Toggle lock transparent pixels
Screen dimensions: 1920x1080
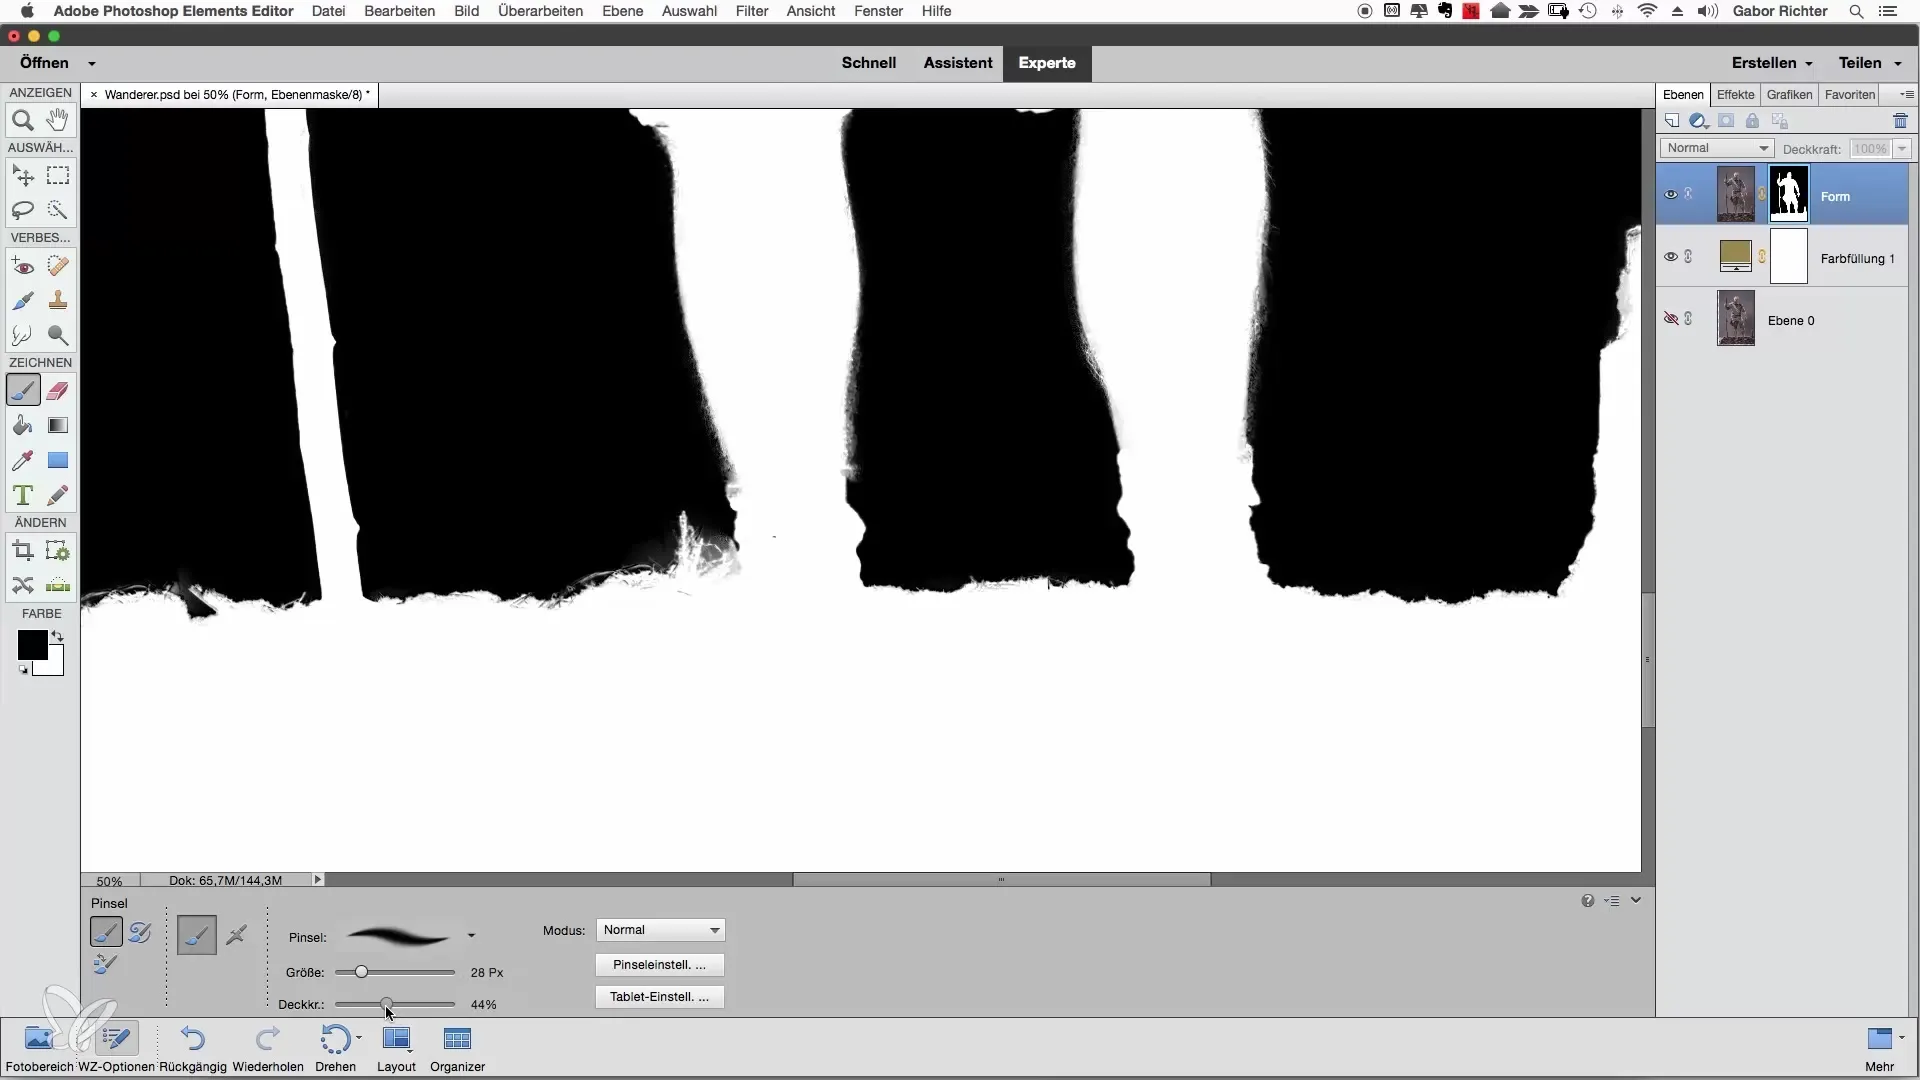[x=1780, y=121]
